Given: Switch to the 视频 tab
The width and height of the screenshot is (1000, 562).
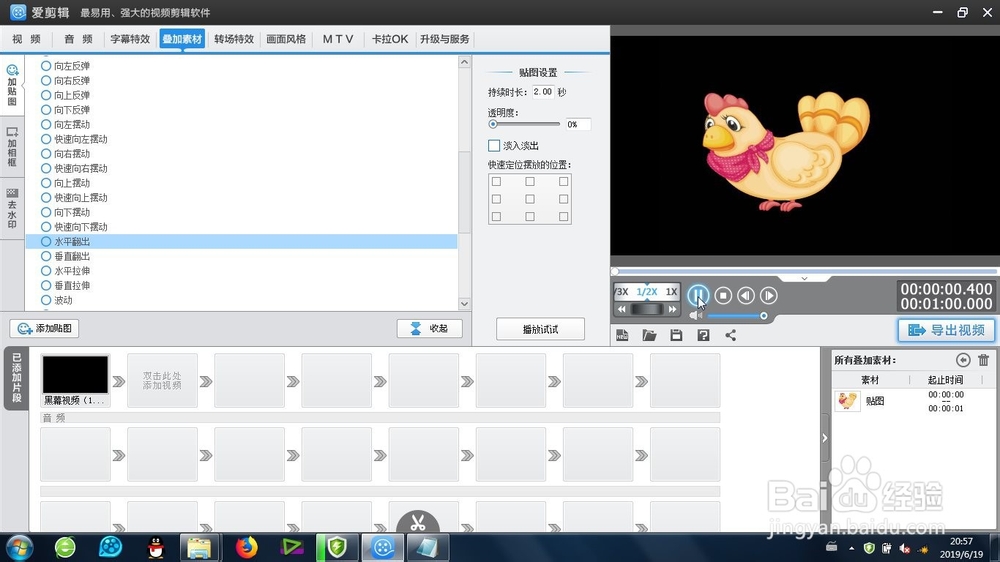Looking at the screenshot, I should coord(27,39).
